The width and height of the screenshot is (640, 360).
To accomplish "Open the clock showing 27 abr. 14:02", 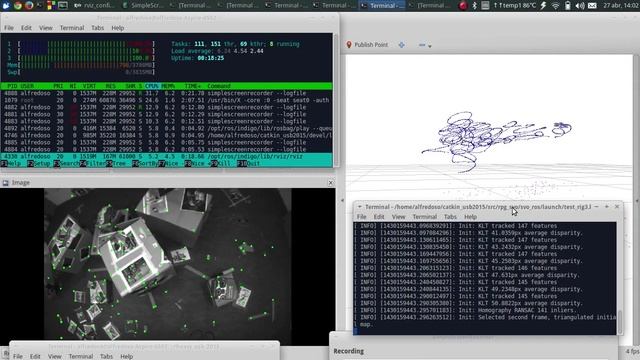I will [x=621, y=5].
